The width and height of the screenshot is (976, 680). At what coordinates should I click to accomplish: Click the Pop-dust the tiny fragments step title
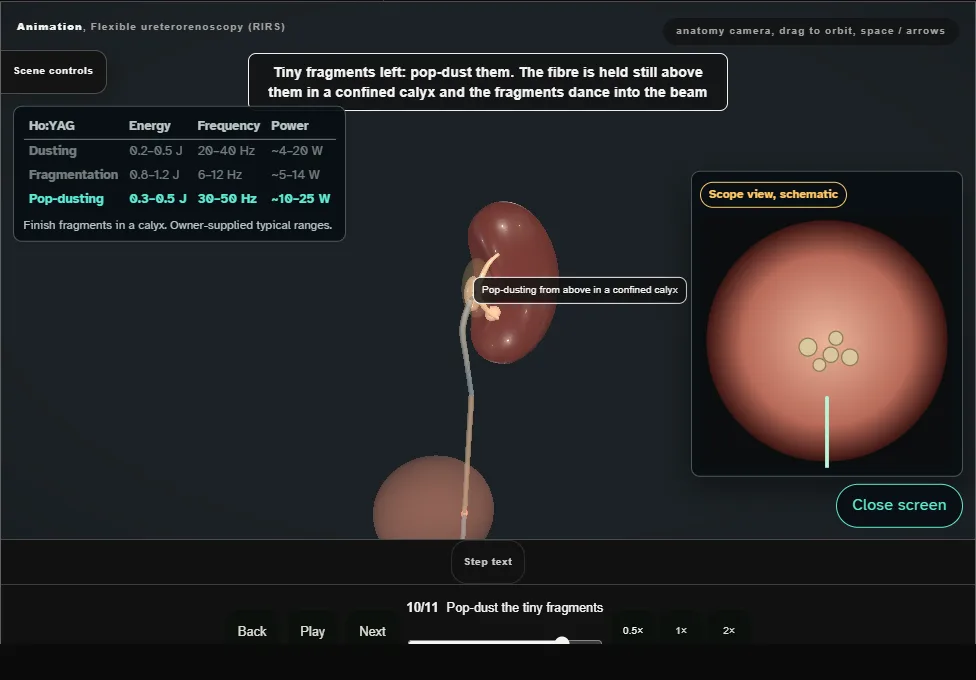[x=525, y=608]
